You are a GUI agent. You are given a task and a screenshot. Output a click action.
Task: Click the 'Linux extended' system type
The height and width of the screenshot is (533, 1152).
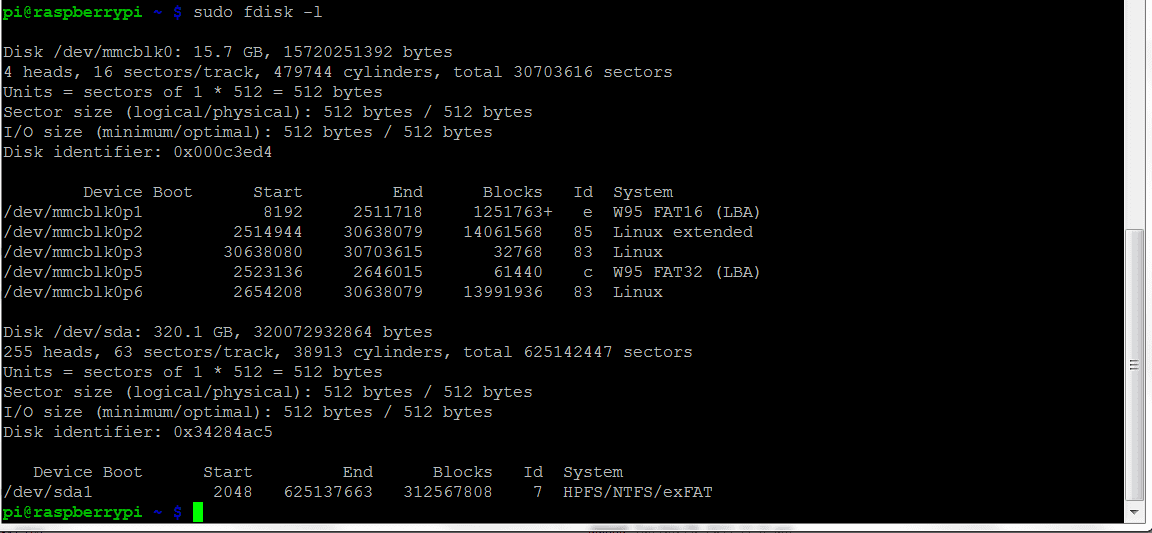(x=683, y=232)
